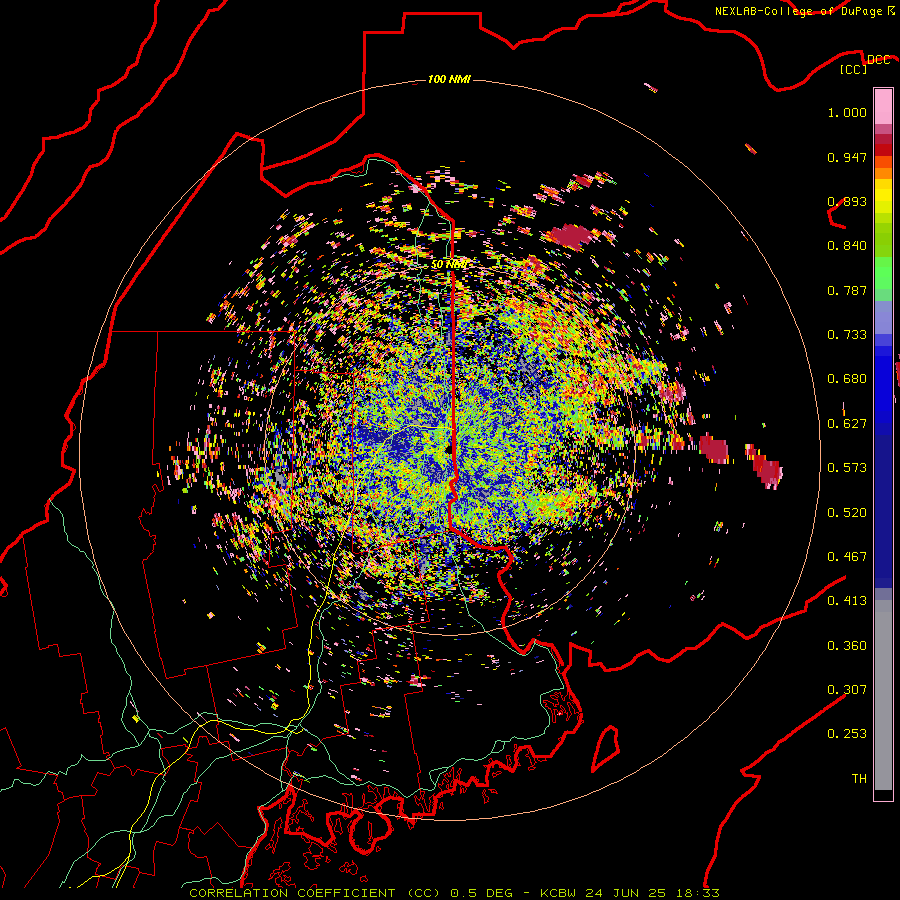Viewport: 900px width, 900px height.
Task: Pick the light pink color bar segment
Action: click(x=883, y=107)
